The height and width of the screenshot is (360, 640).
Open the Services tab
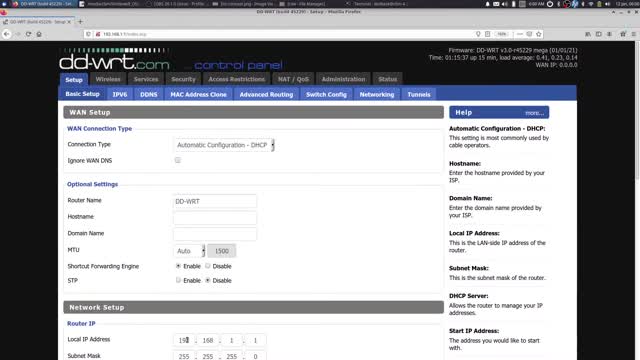point(146,79)
